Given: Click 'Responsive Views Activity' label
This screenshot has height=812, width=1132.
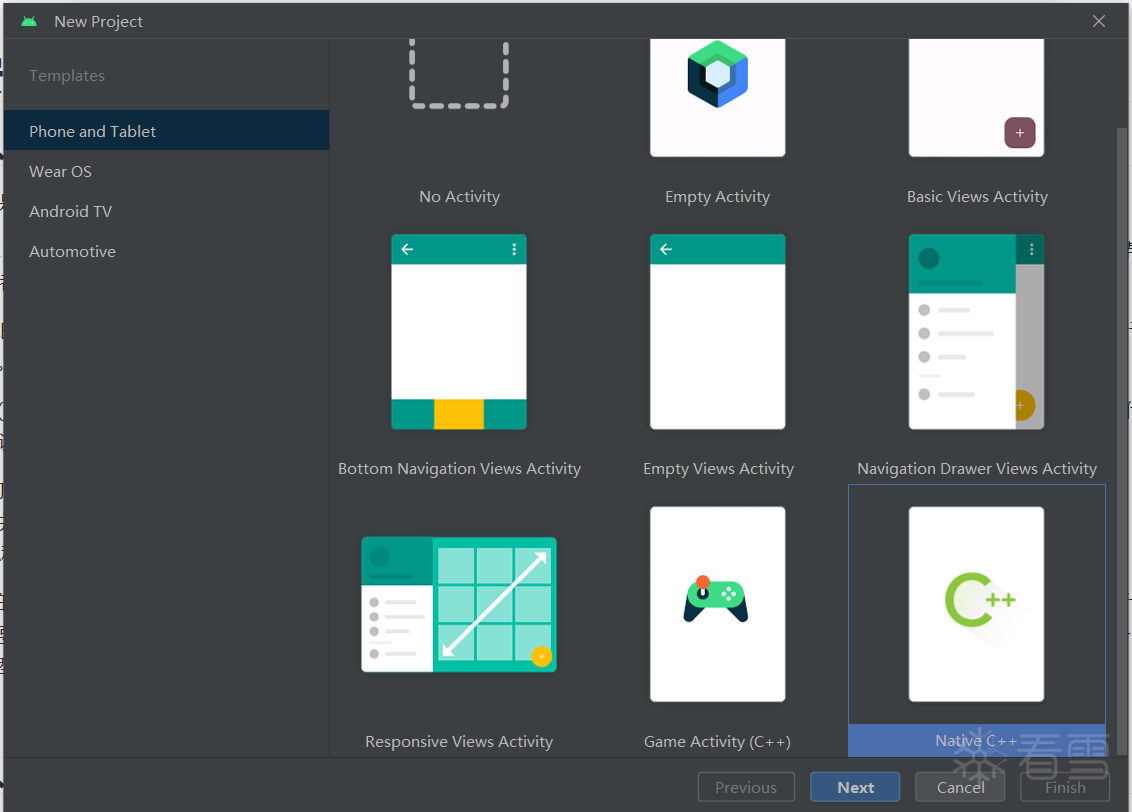Looking at the screenshot, I should tap(459, 742).
